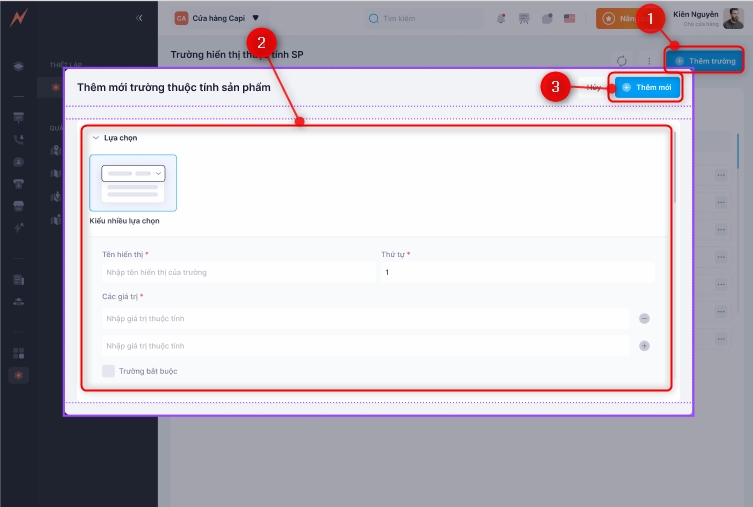Tick the Trường bắt buộc checkbox
Viewport: 753px width, 507px height.
click(x=108, y=371)
